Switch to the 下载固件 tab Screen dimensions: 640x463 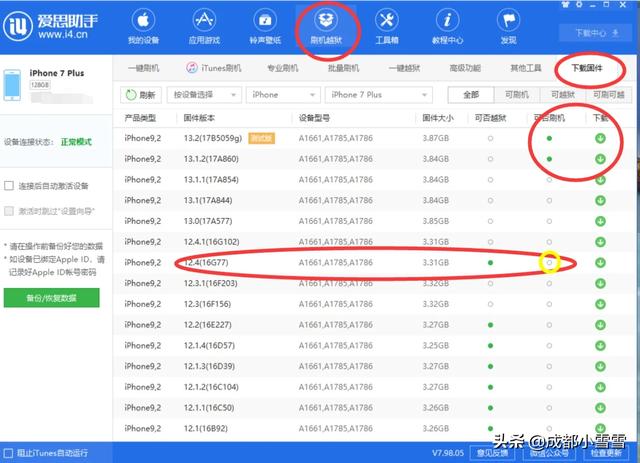click(x=587, y=68)
